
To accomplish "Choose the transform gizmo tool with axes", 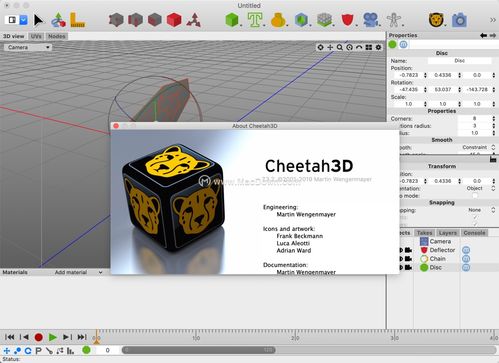I will [x=58, y=20].
